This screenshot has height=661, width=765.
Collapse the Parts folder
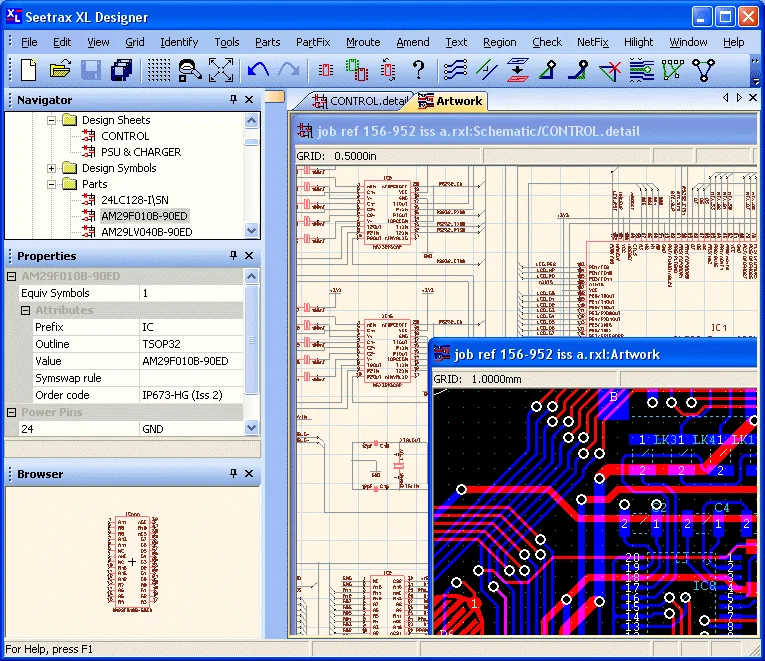(51, 184)
